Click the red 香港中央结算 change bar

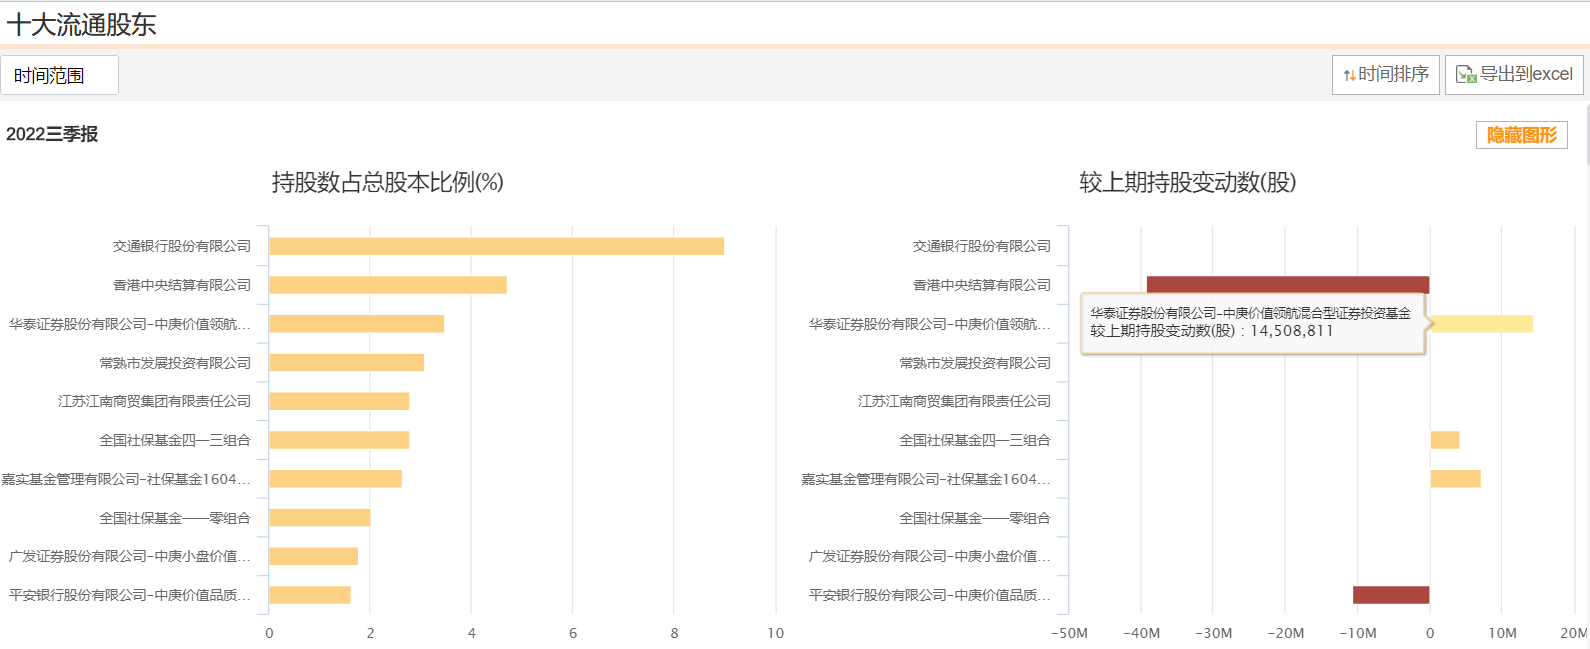[1288, 285]
